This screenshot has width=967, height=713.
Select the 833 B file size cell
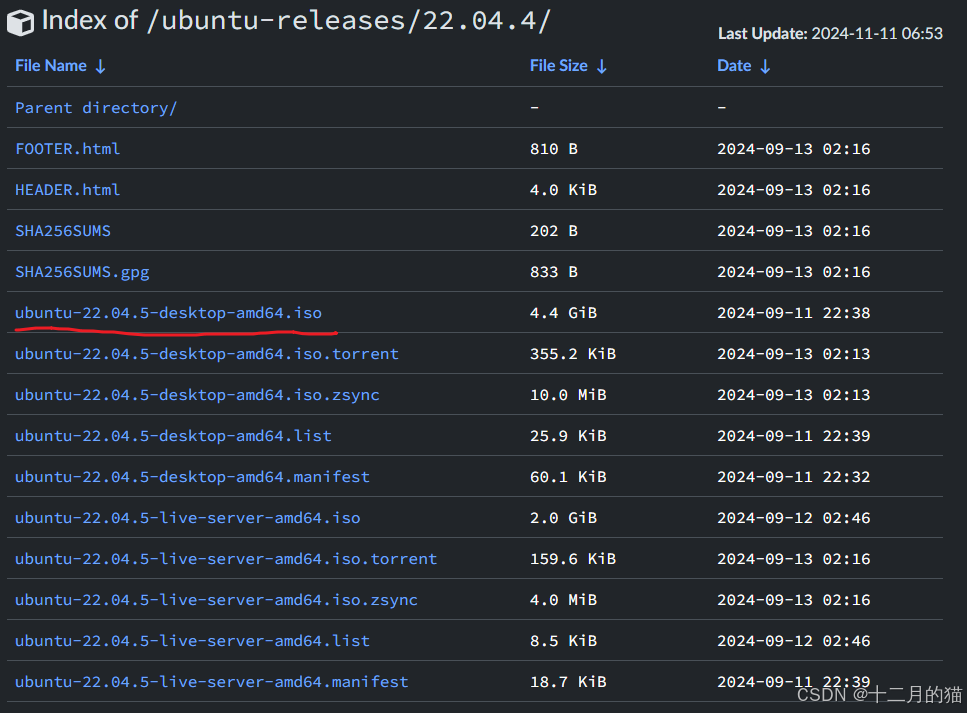click(x=554, y=272)
